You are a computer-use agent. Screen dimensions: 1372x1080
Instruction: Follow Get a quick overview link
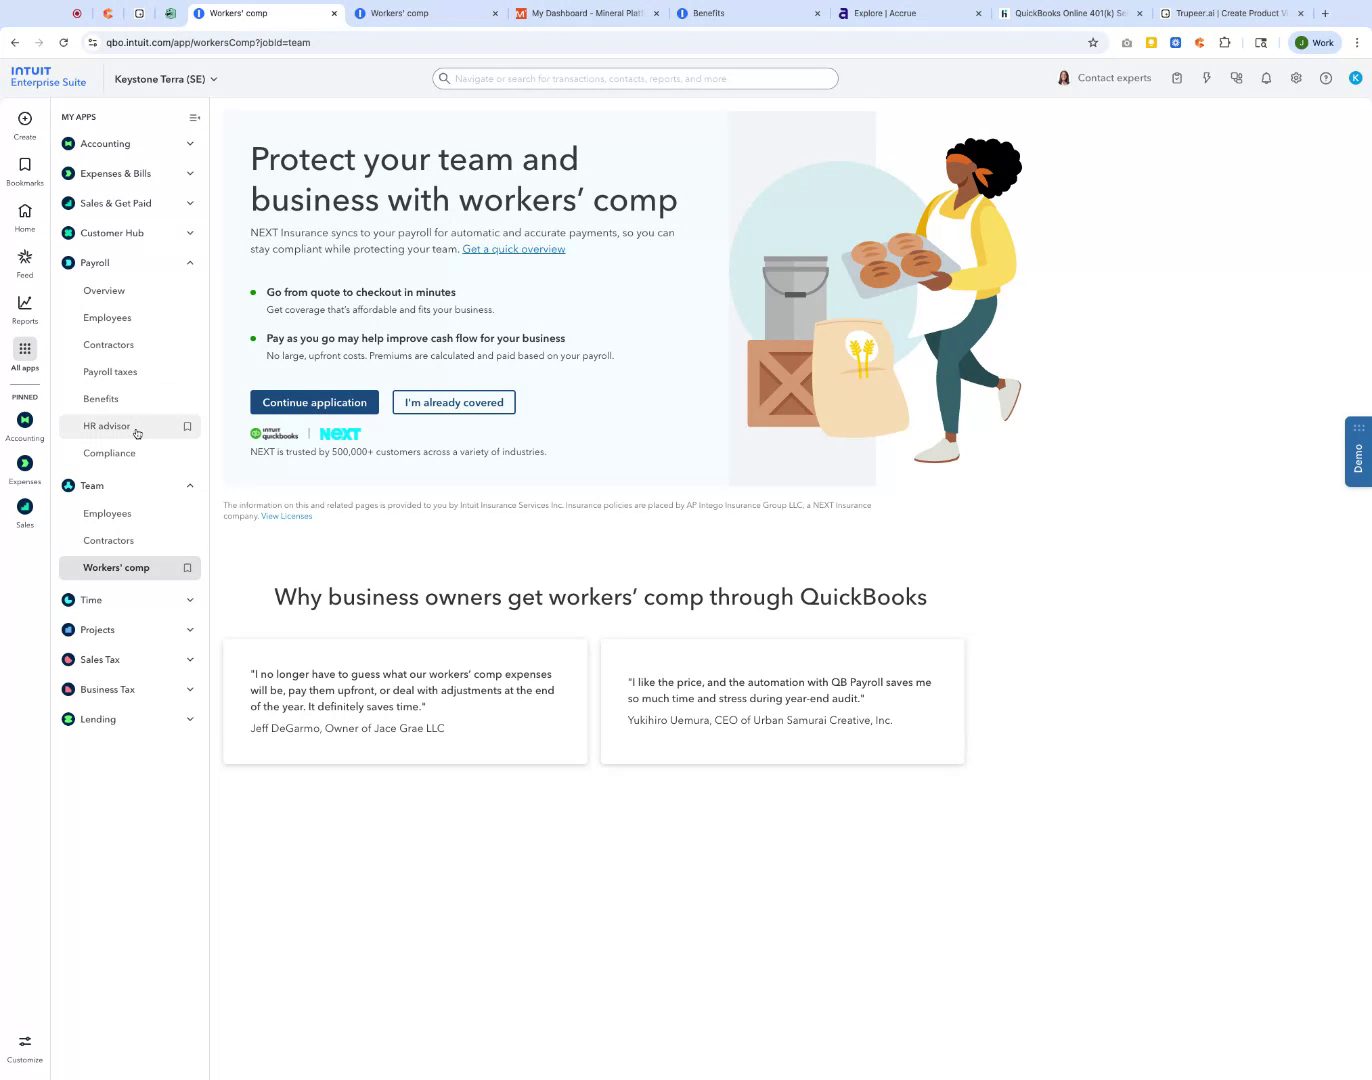pyautogui.click(x=514, y=249)
